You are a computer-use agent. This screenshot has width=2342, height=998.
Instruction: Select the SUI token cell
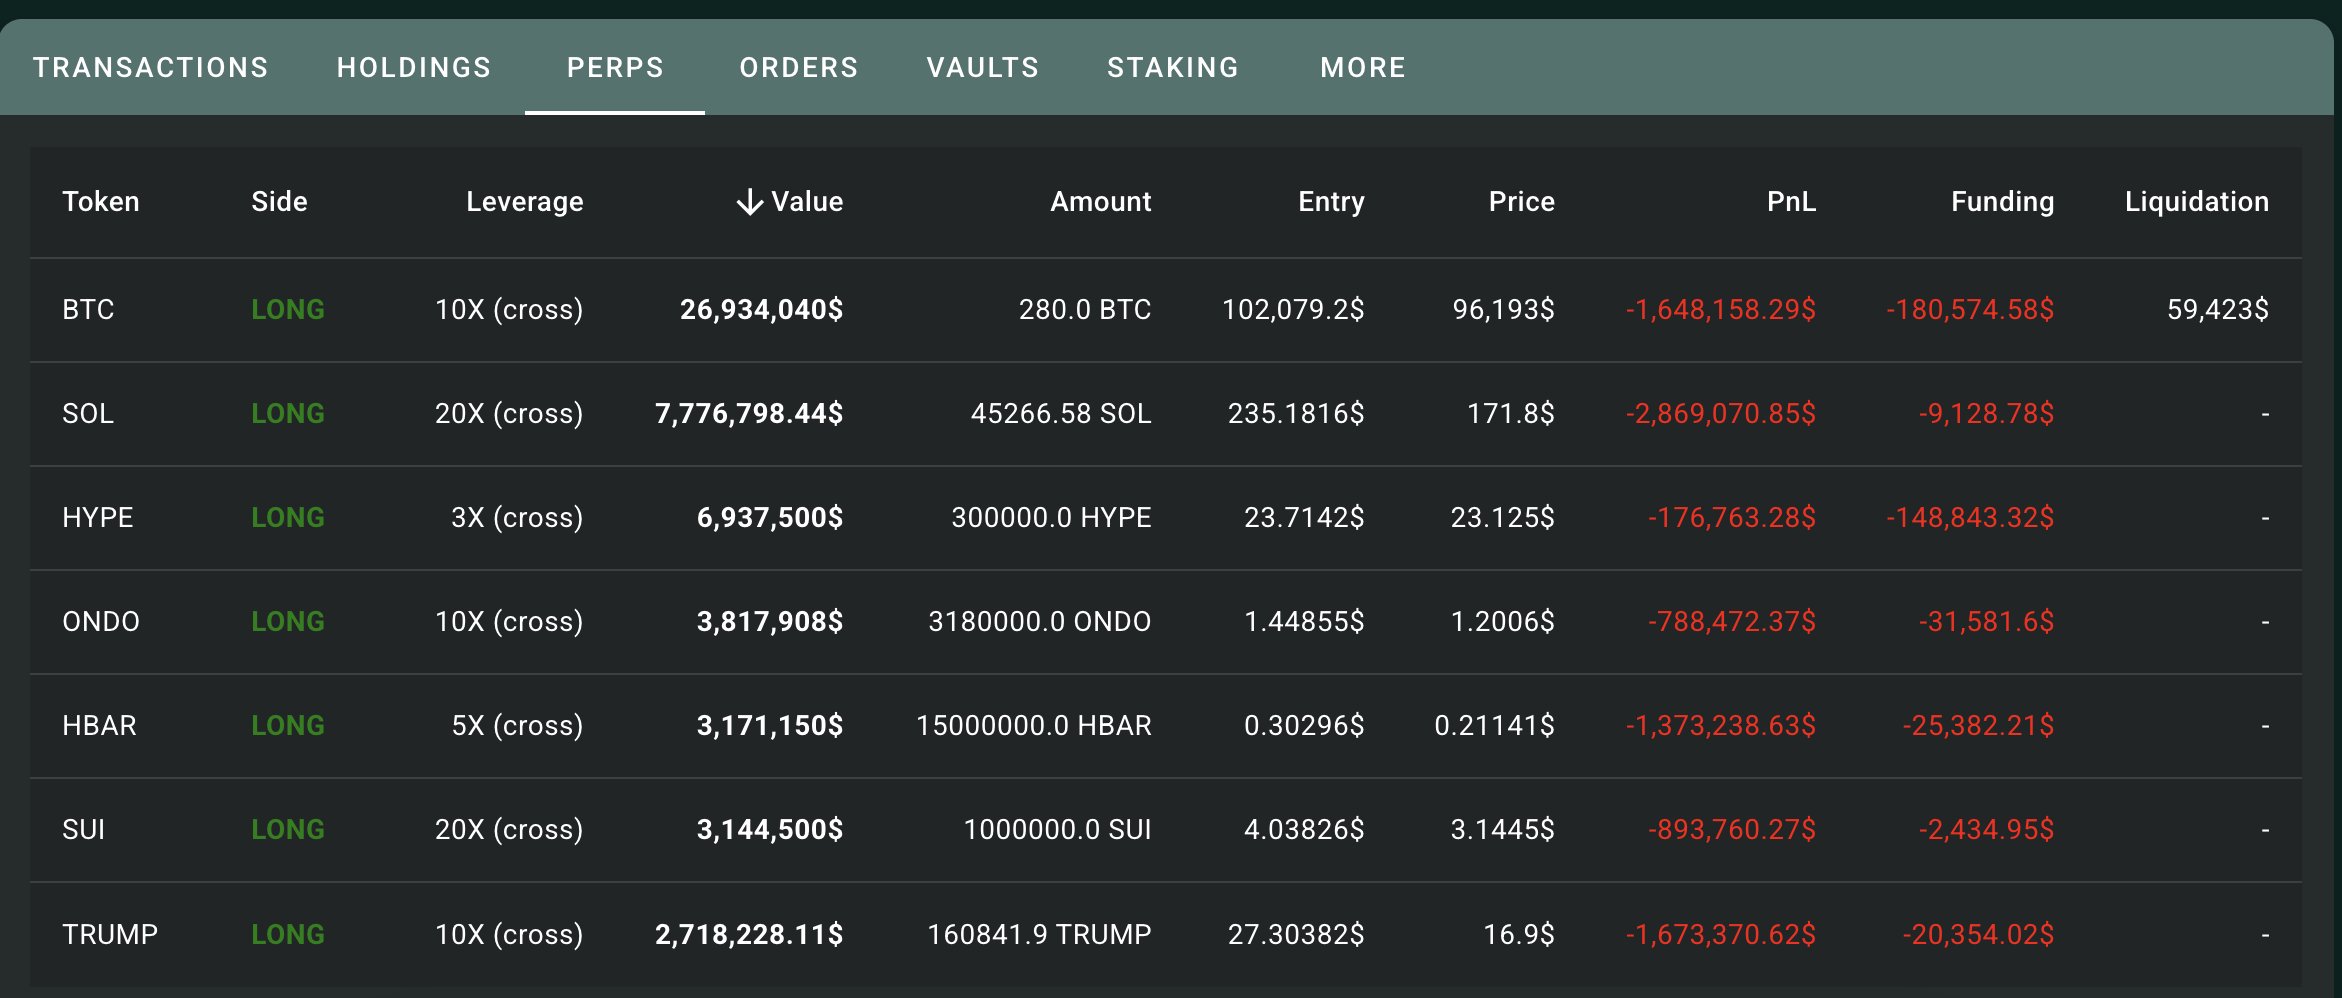pyautogui.click(x=84, y=830)
